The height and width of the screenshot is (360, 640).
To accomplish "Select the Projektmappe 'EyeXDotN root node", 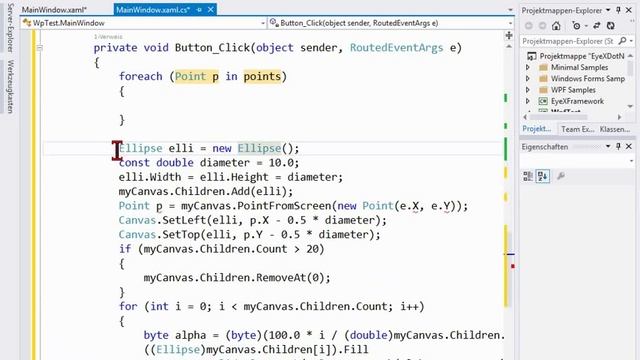I will (582, 56).
